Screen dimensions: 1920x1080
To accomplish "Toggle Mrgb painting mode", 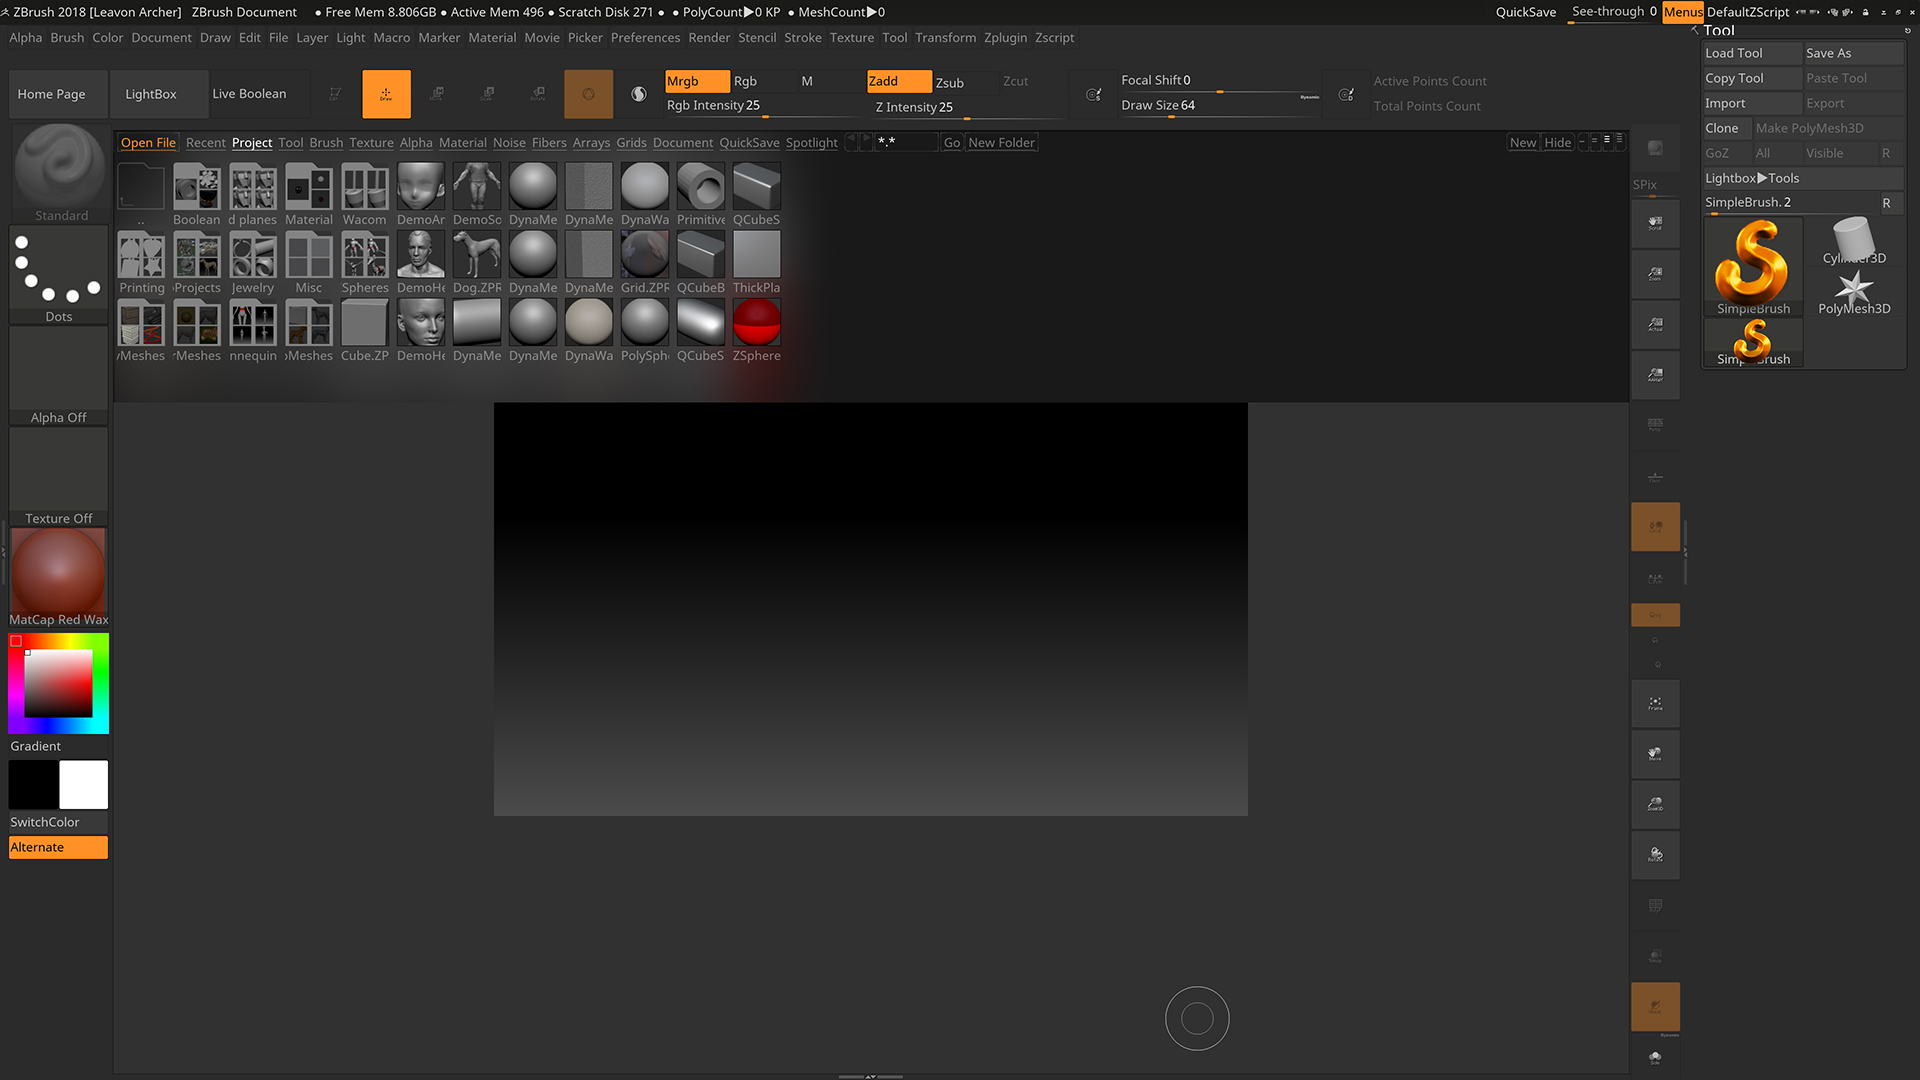I will point(697,81).
